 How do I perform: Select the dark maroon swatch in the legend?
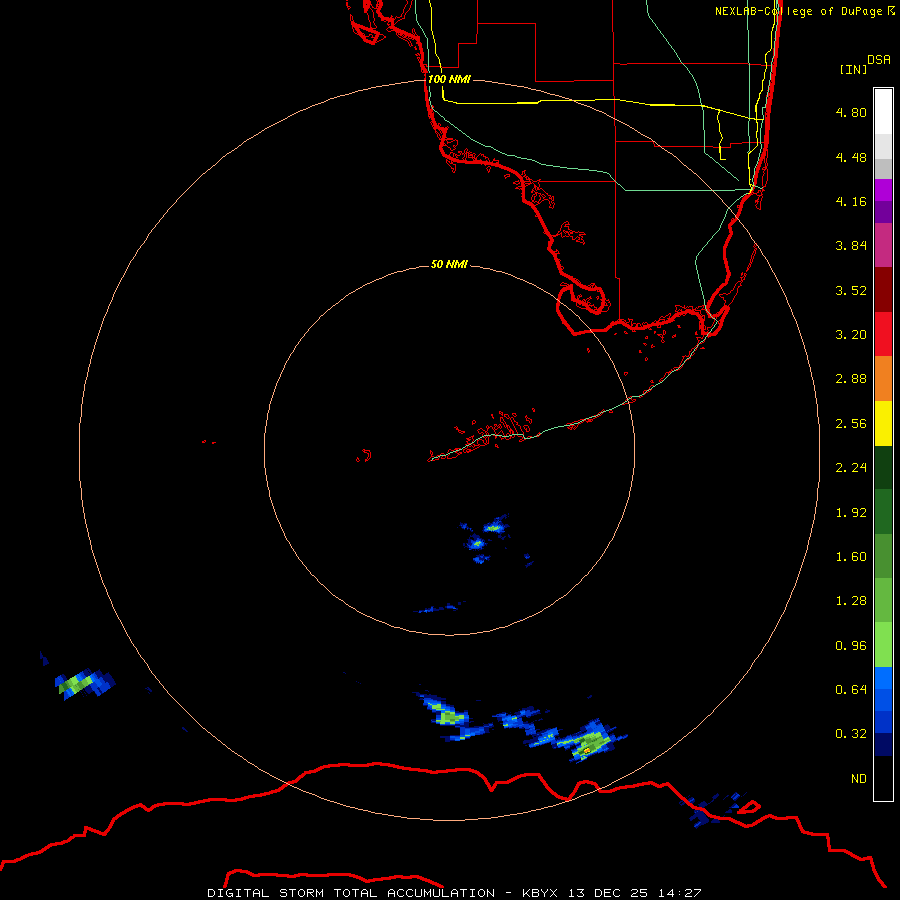pyautogui.click(x=883, y=290)
